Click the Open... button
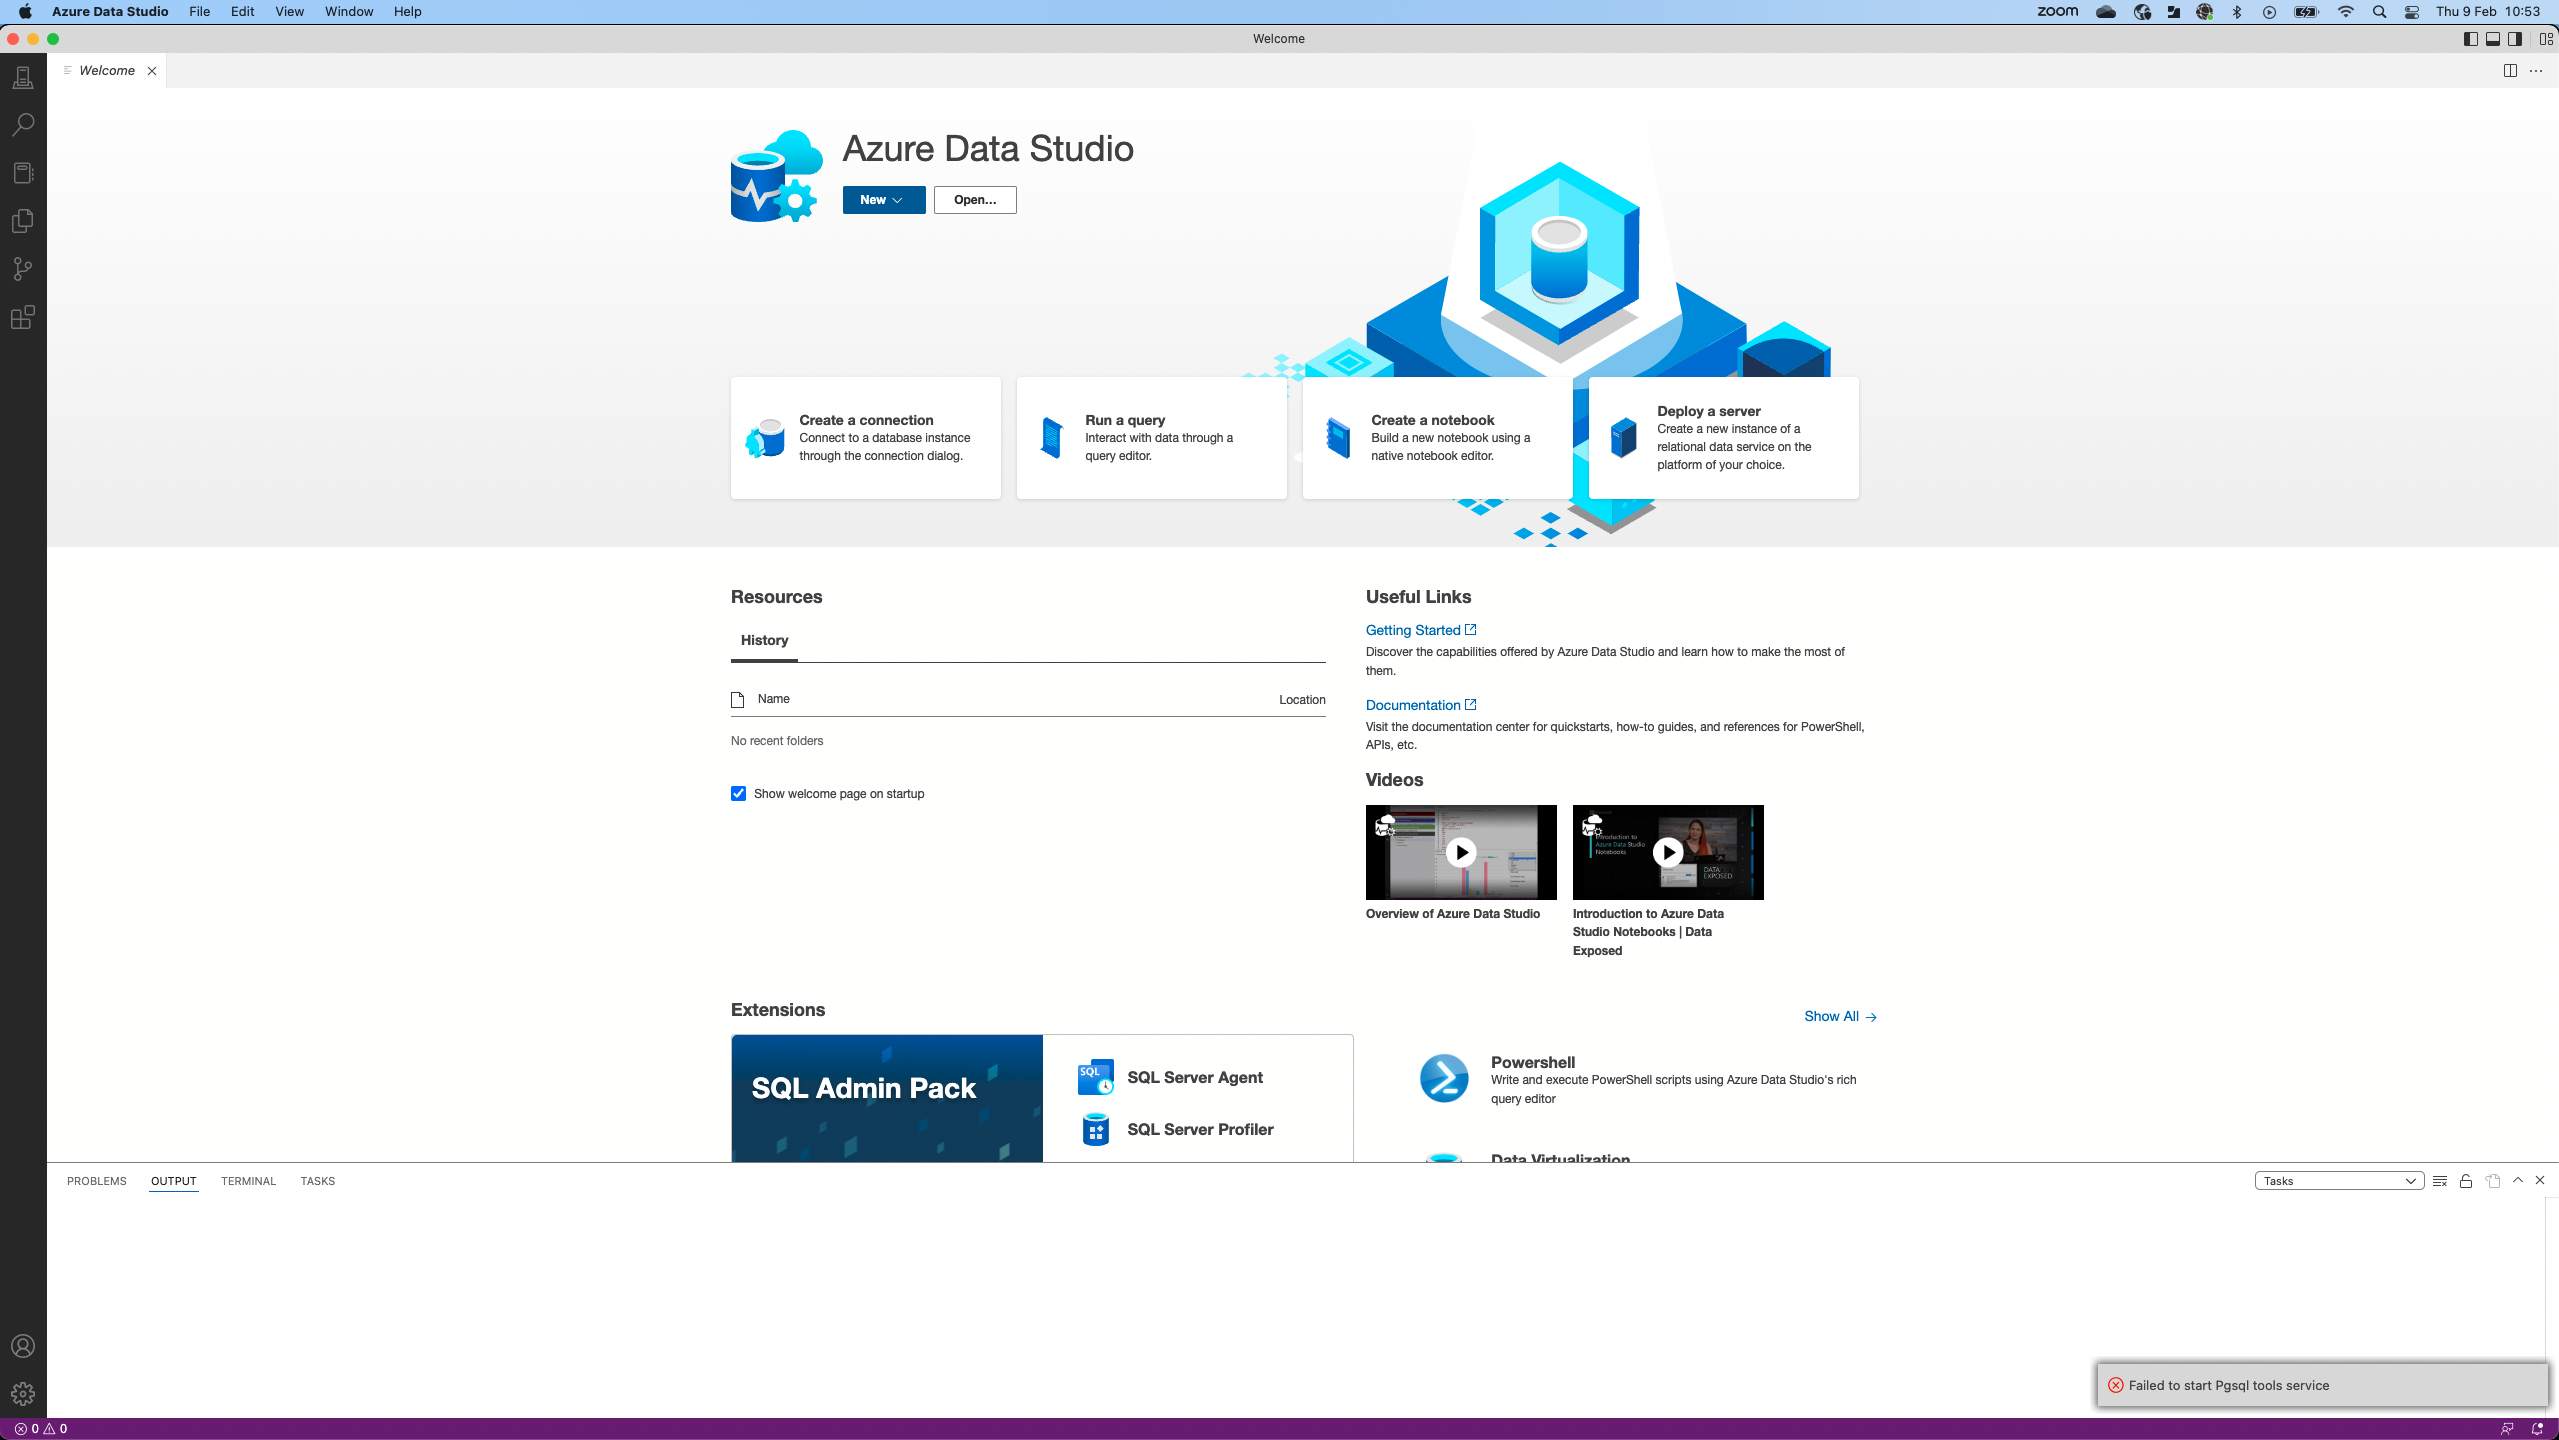The height and width of the screenshot is (1440, 2559). pyautogui.click(x=974, y=200)
